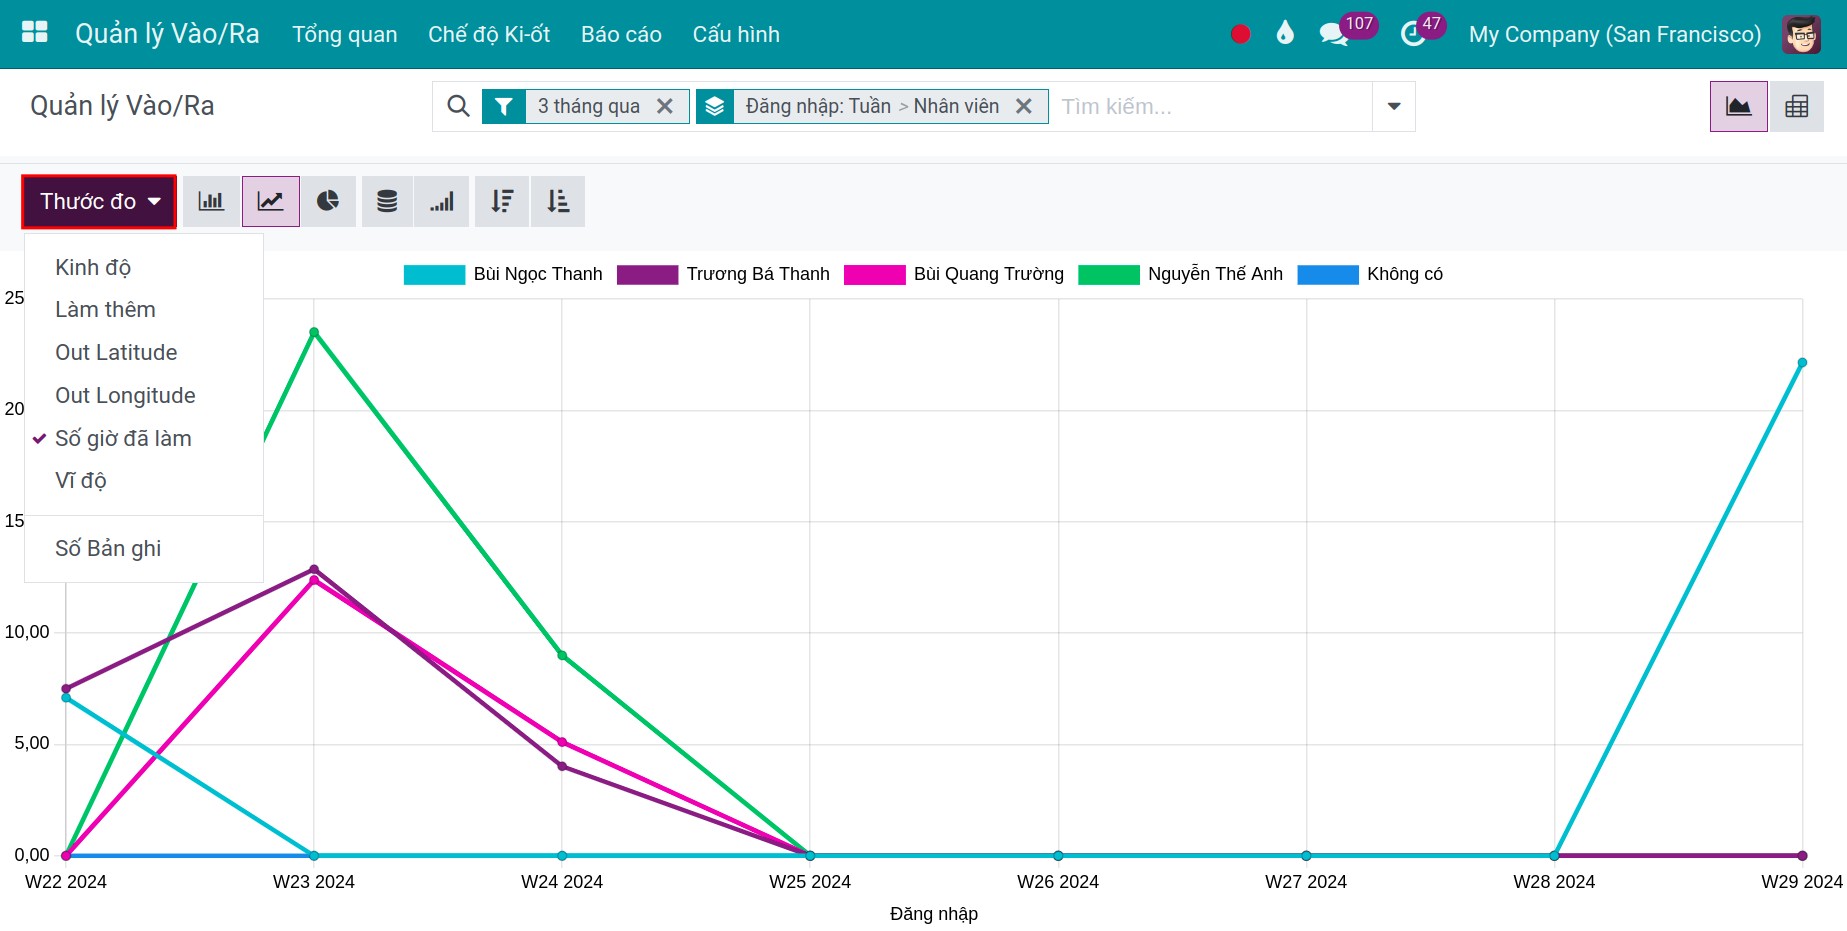
Task: Open the Báo cáo menu
Action: [621, 34]
